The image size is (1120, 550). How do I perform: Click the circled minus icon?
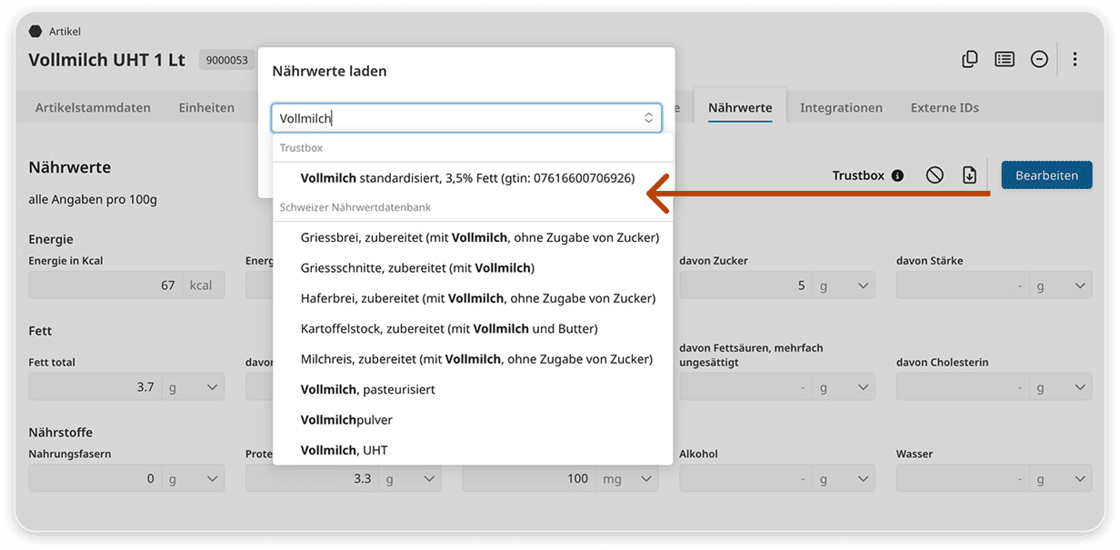[1039, 59]
